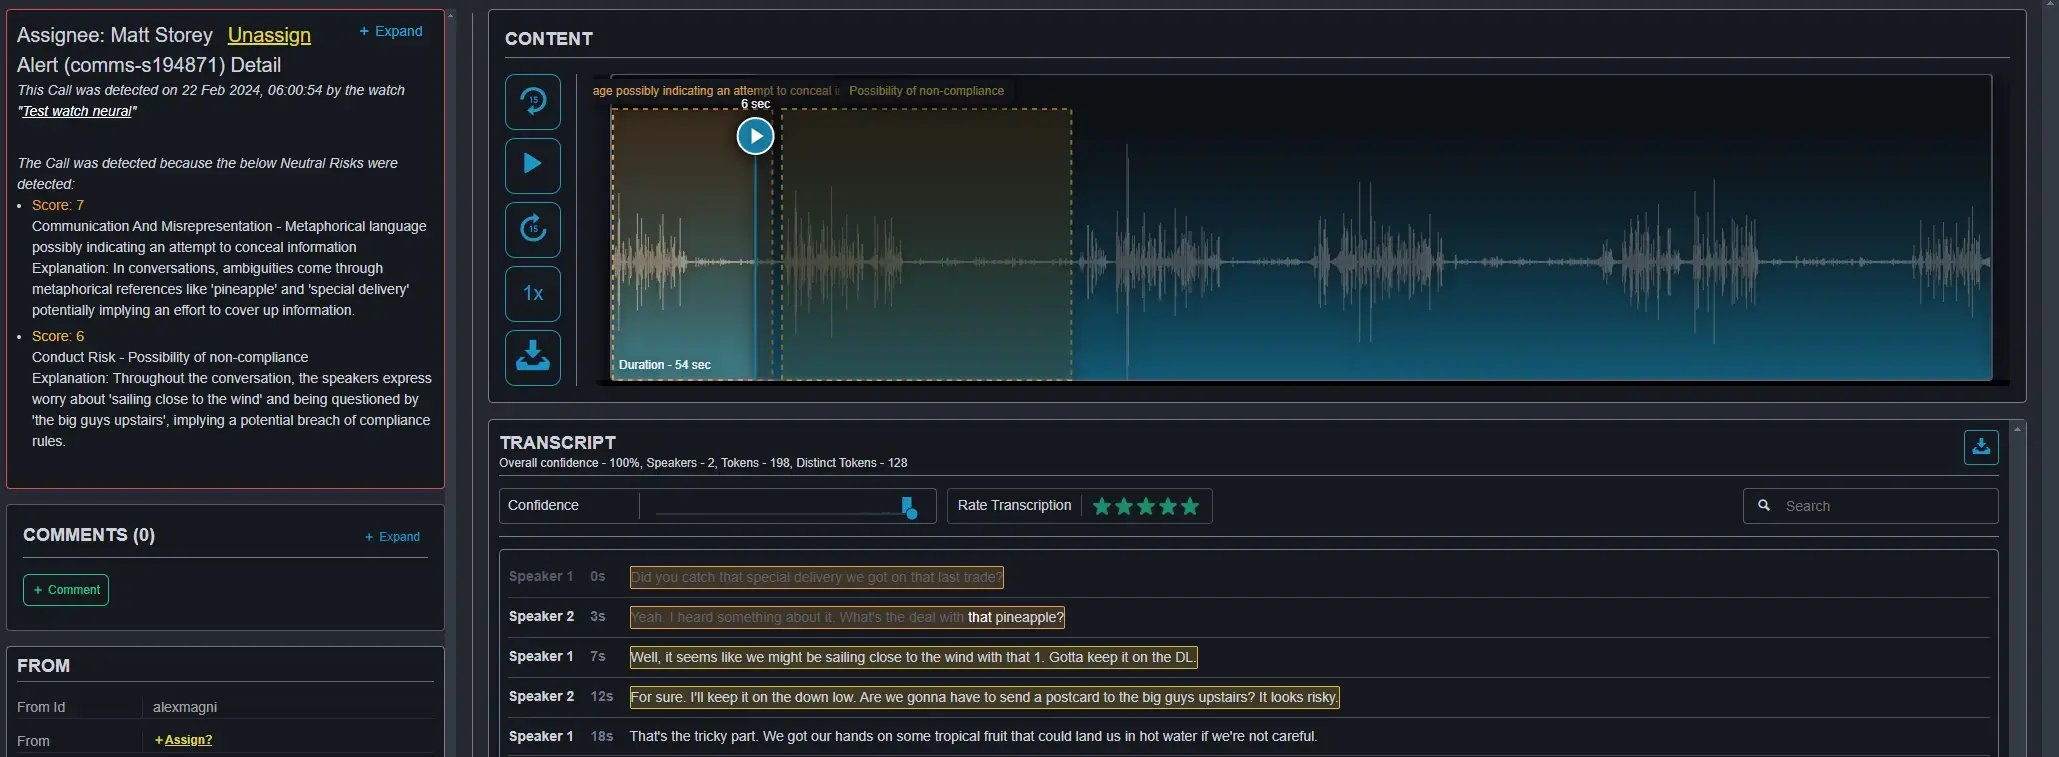Rewind audio 15 seconds
This screenshot has height=757, width=2059.
point(532,101)
